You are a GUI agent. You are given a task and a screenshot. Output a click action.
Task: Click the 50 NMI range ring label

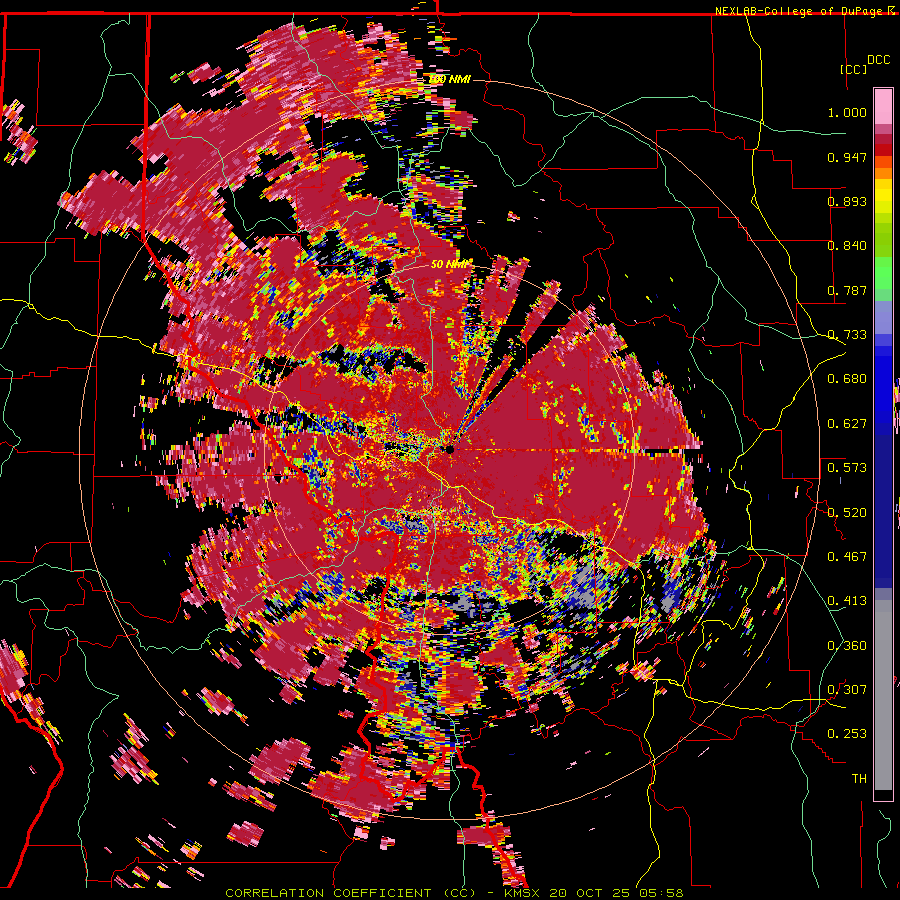point(451,264)
